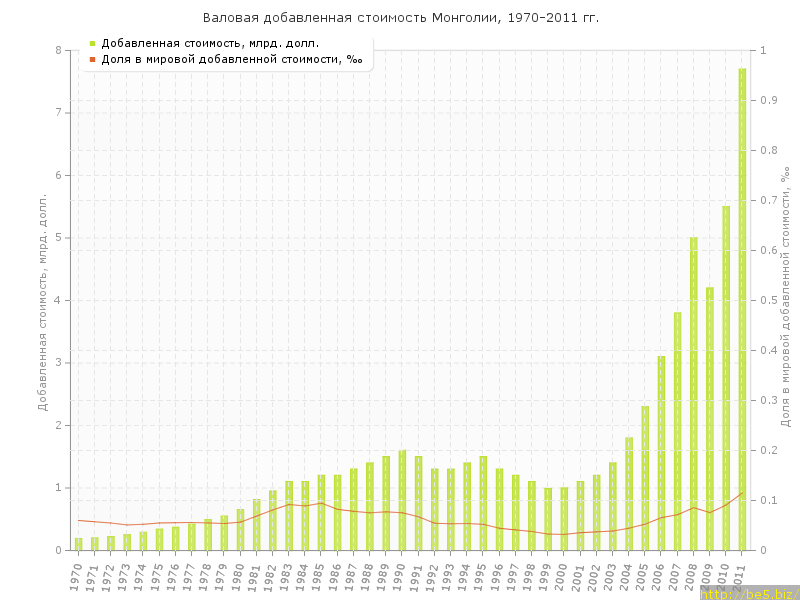Click the 1970 label on the x-axis
This screenshot has width=800, height=600.
pos(76,574)
